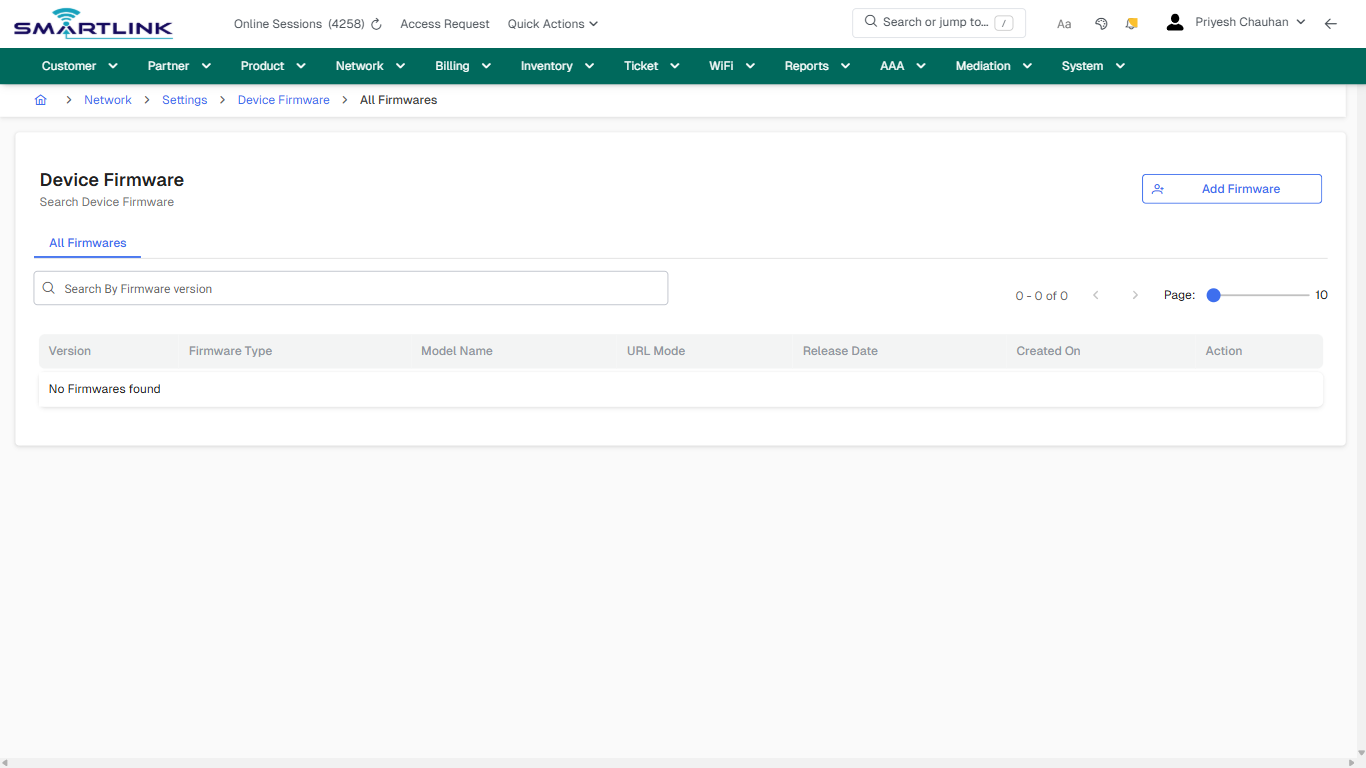1366x768 pixels.
Task: Click the search icon in firmware search field
Action: [x=48, y=288]
